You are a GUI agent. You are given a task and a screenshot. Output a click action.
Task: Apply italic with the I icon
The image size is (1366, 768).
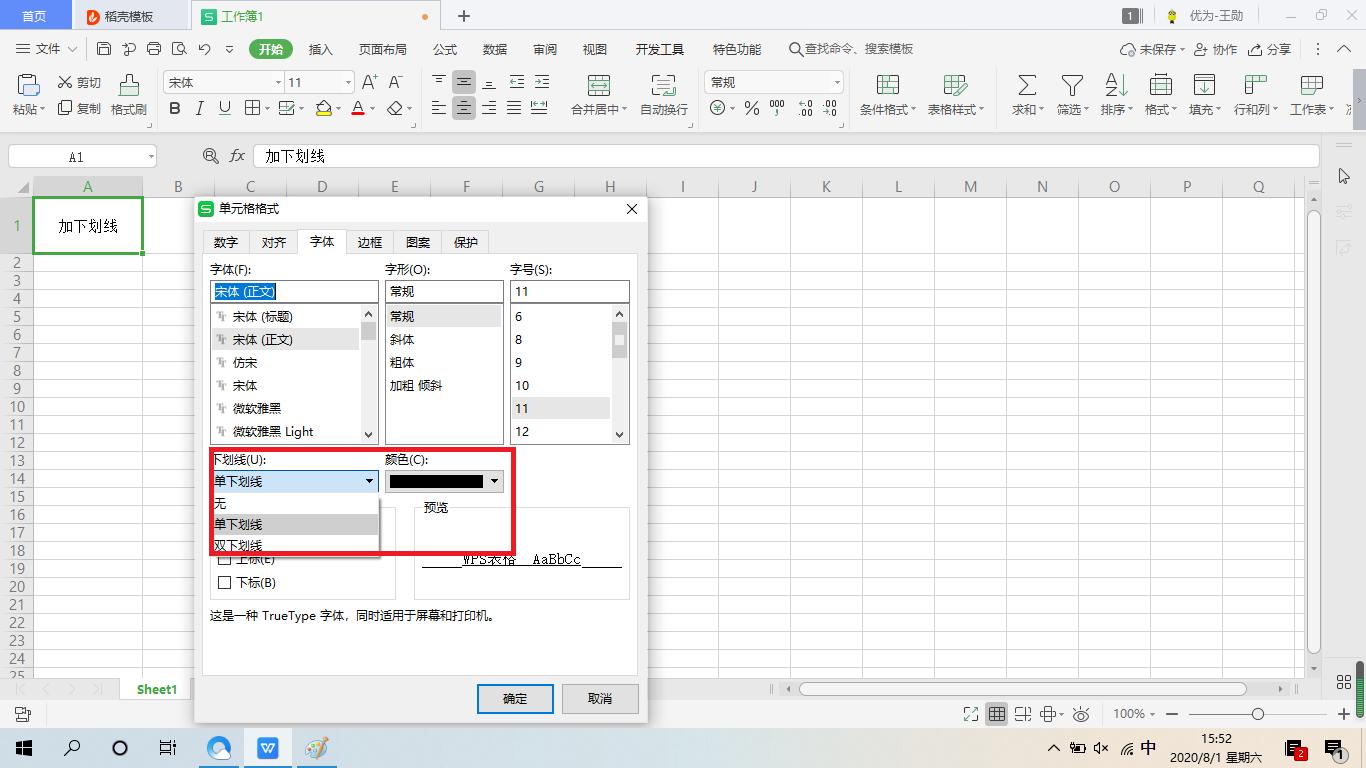[200, 108]
